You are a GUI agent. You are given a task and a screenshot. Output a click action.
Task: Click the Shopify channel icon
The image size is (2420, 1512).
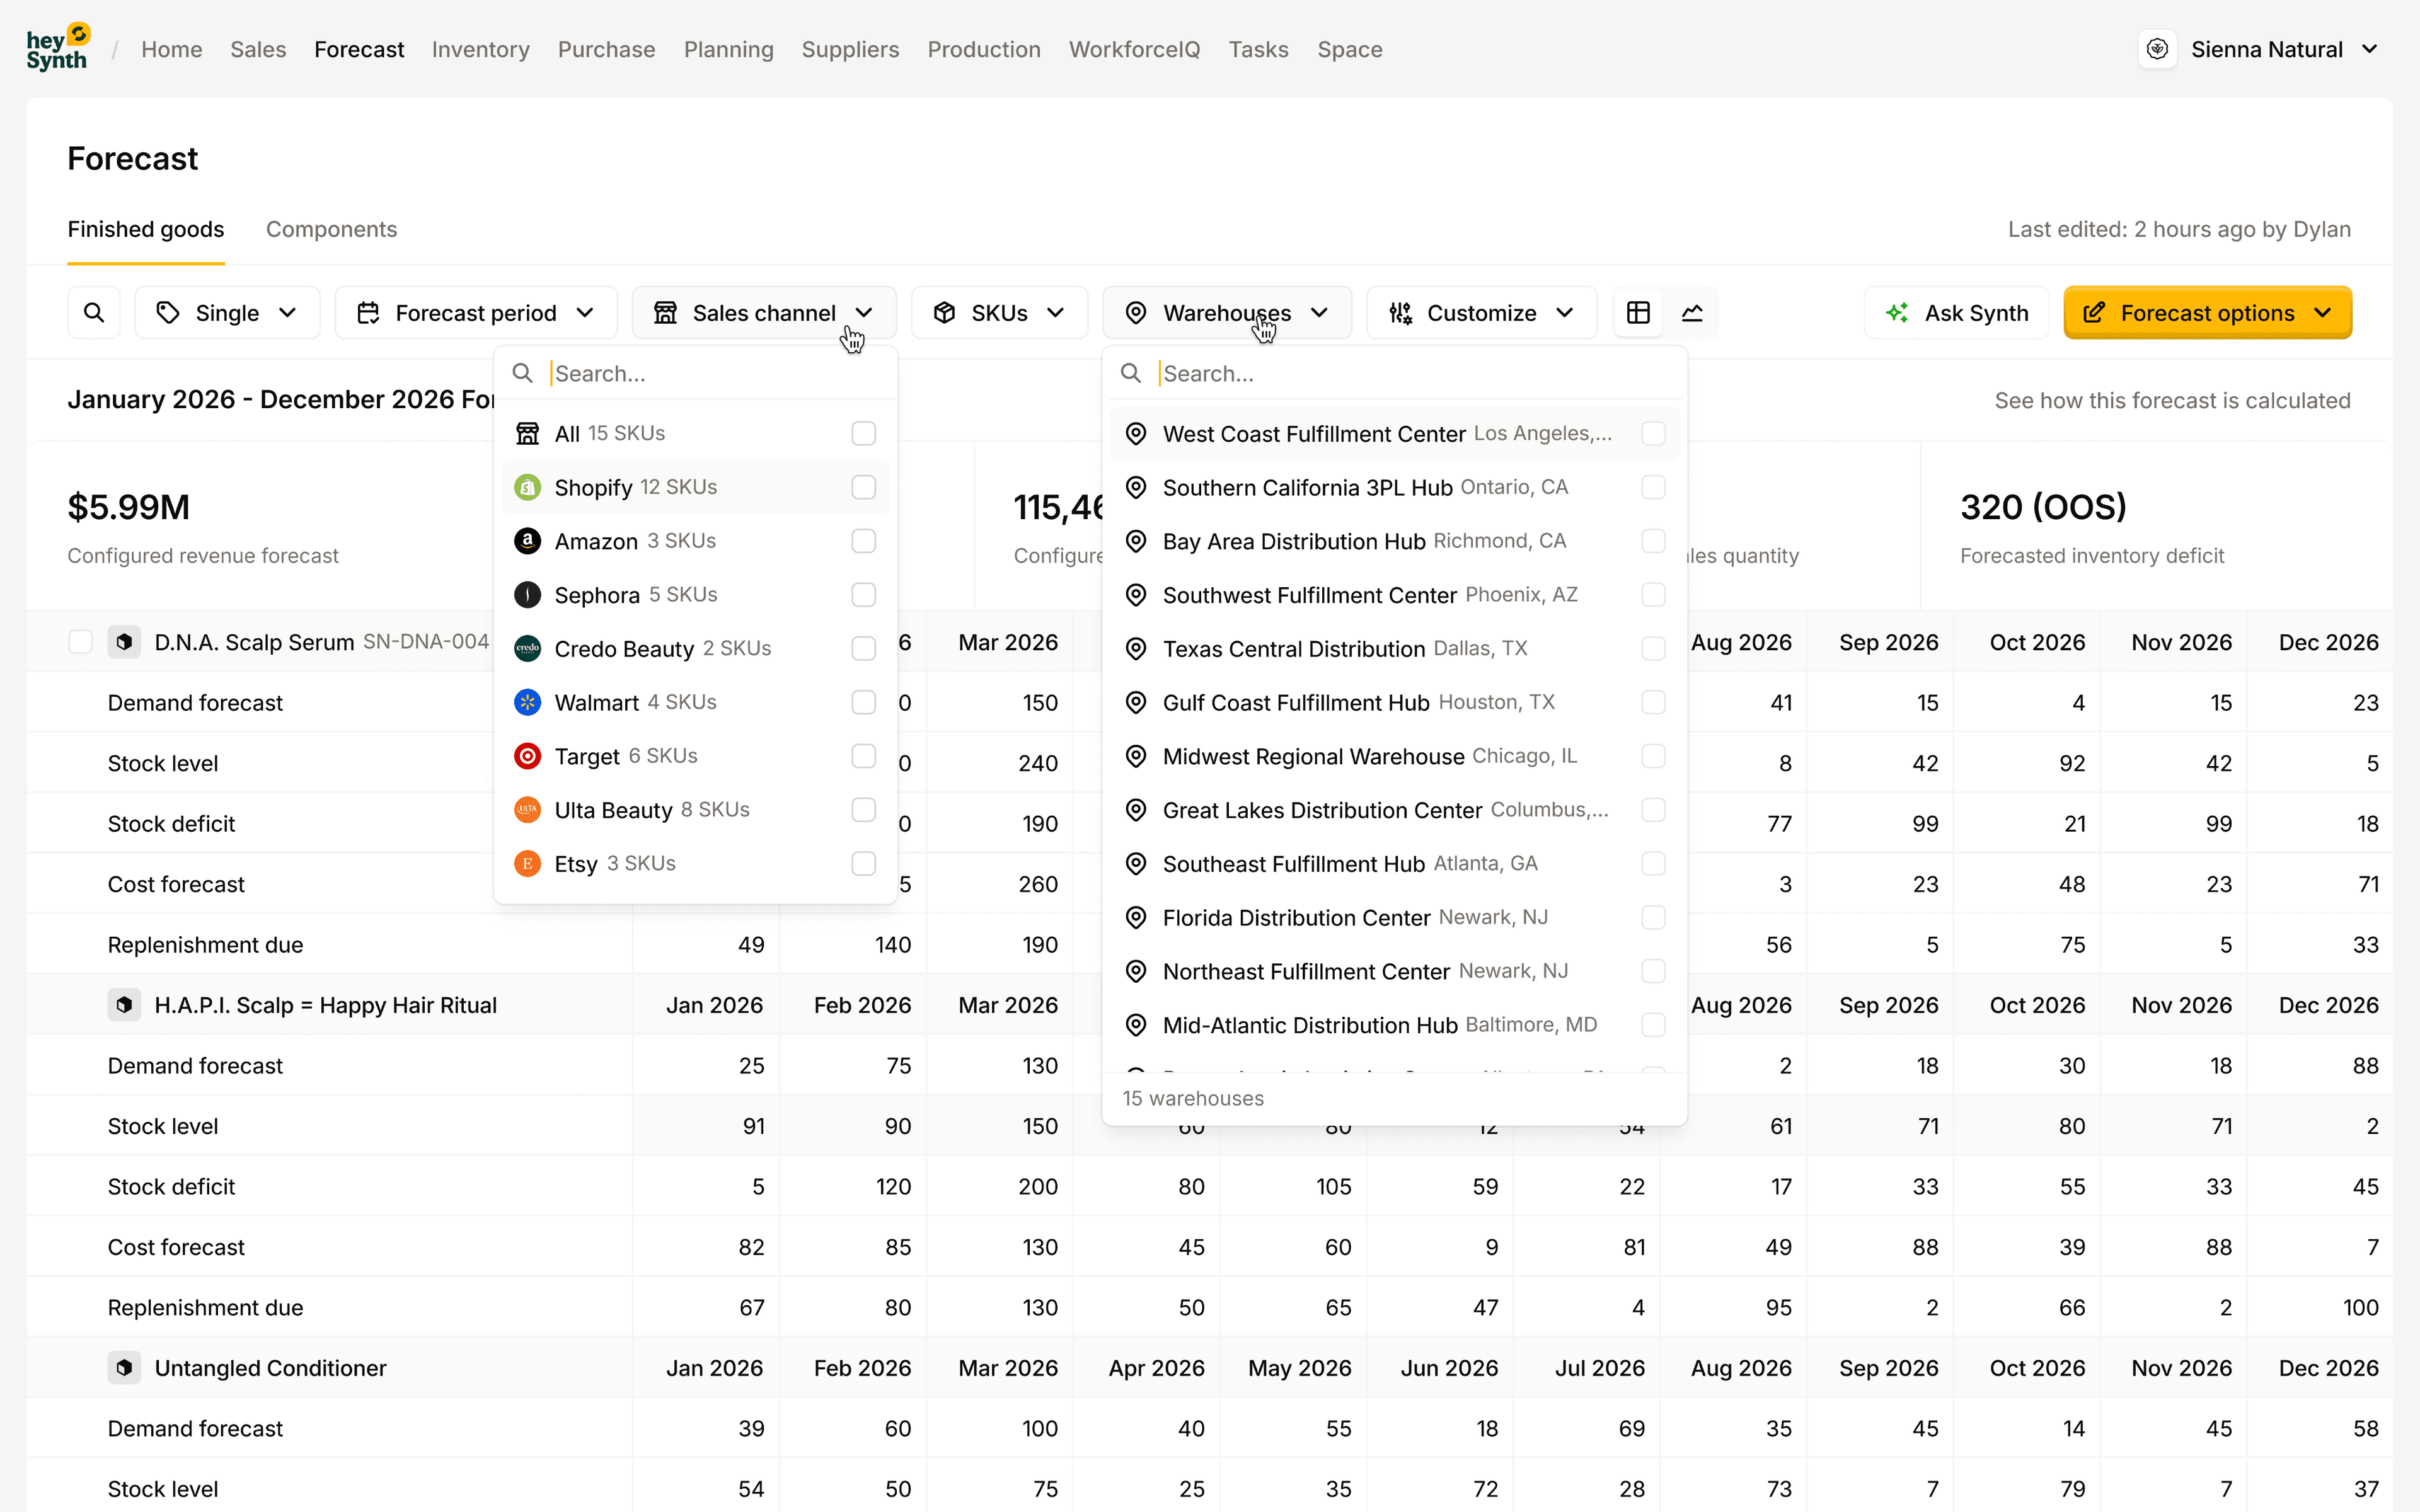point(527,487)
